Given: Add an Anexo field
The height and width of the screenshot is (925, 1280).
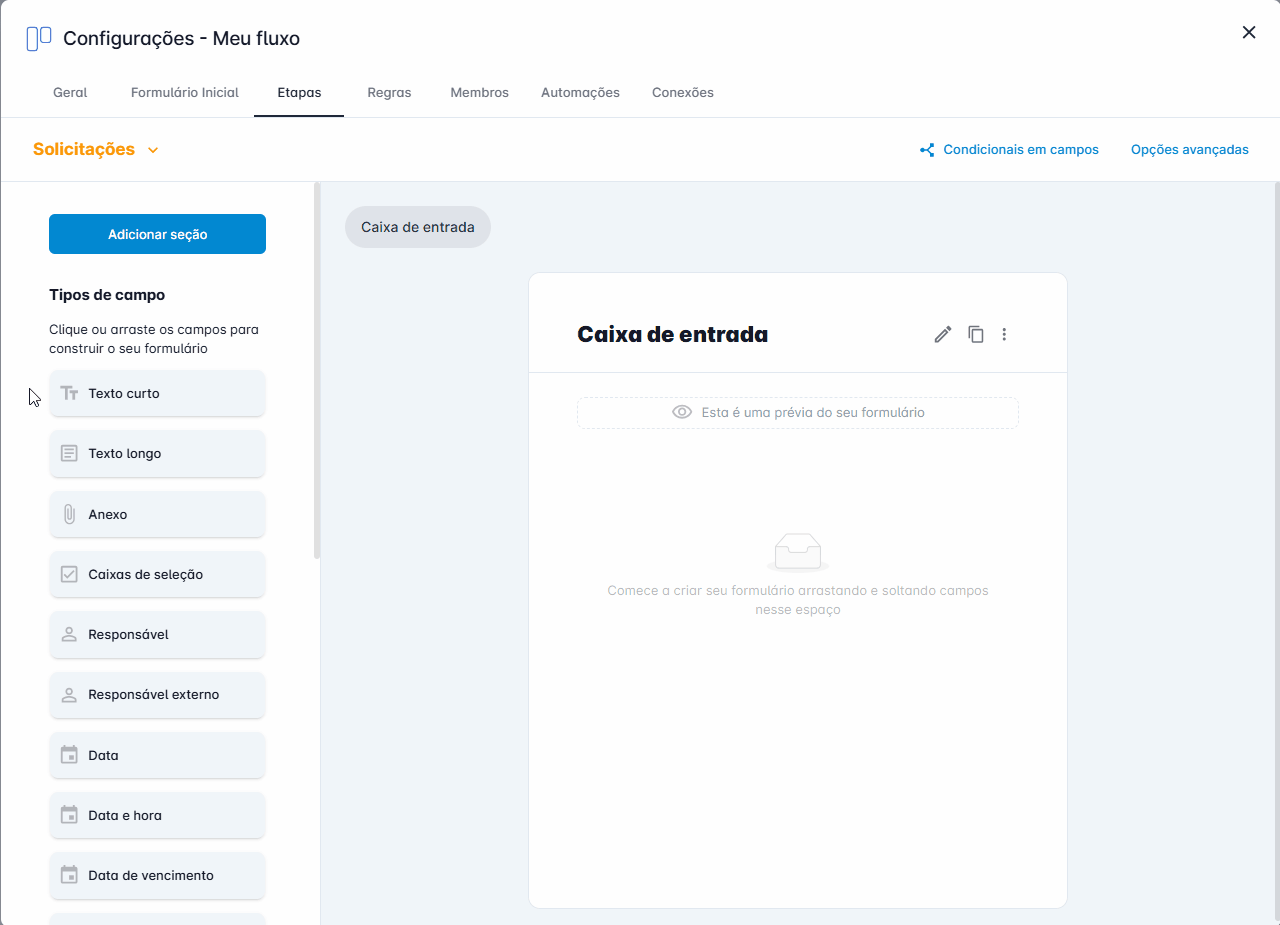Looking at the screenshot, I should coord(157,514).
